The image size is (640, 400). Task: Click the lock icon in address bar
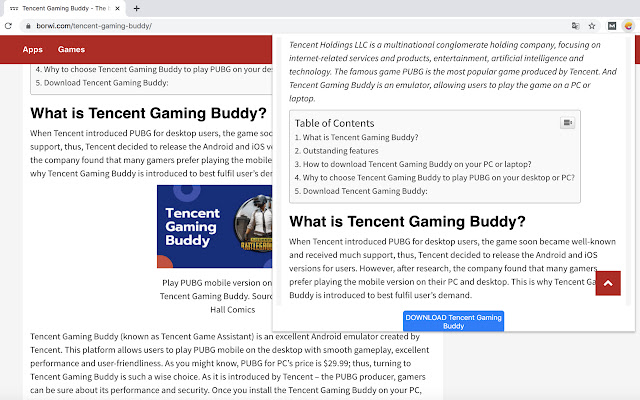[x=28, y=26]
